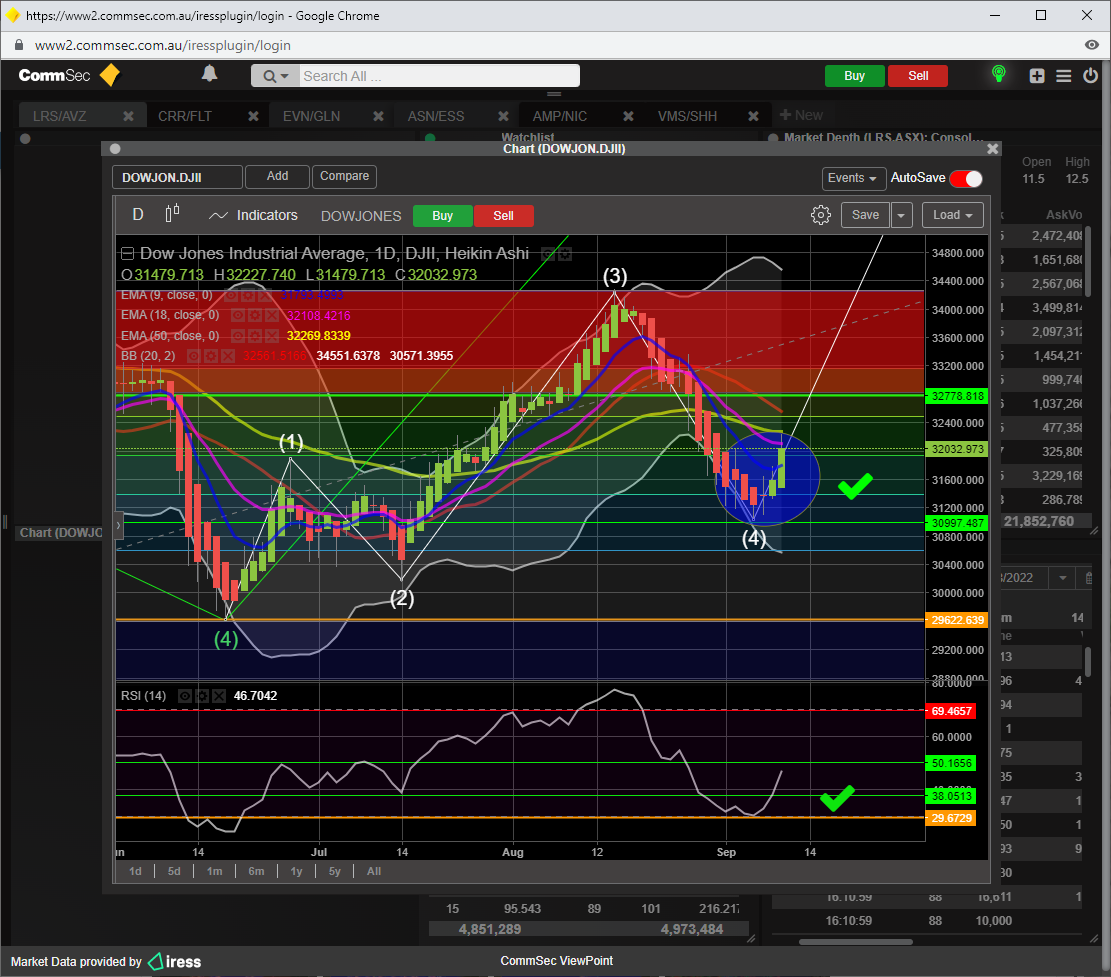
Task: Expand the Events dropdown
Action: coord(853,178)
